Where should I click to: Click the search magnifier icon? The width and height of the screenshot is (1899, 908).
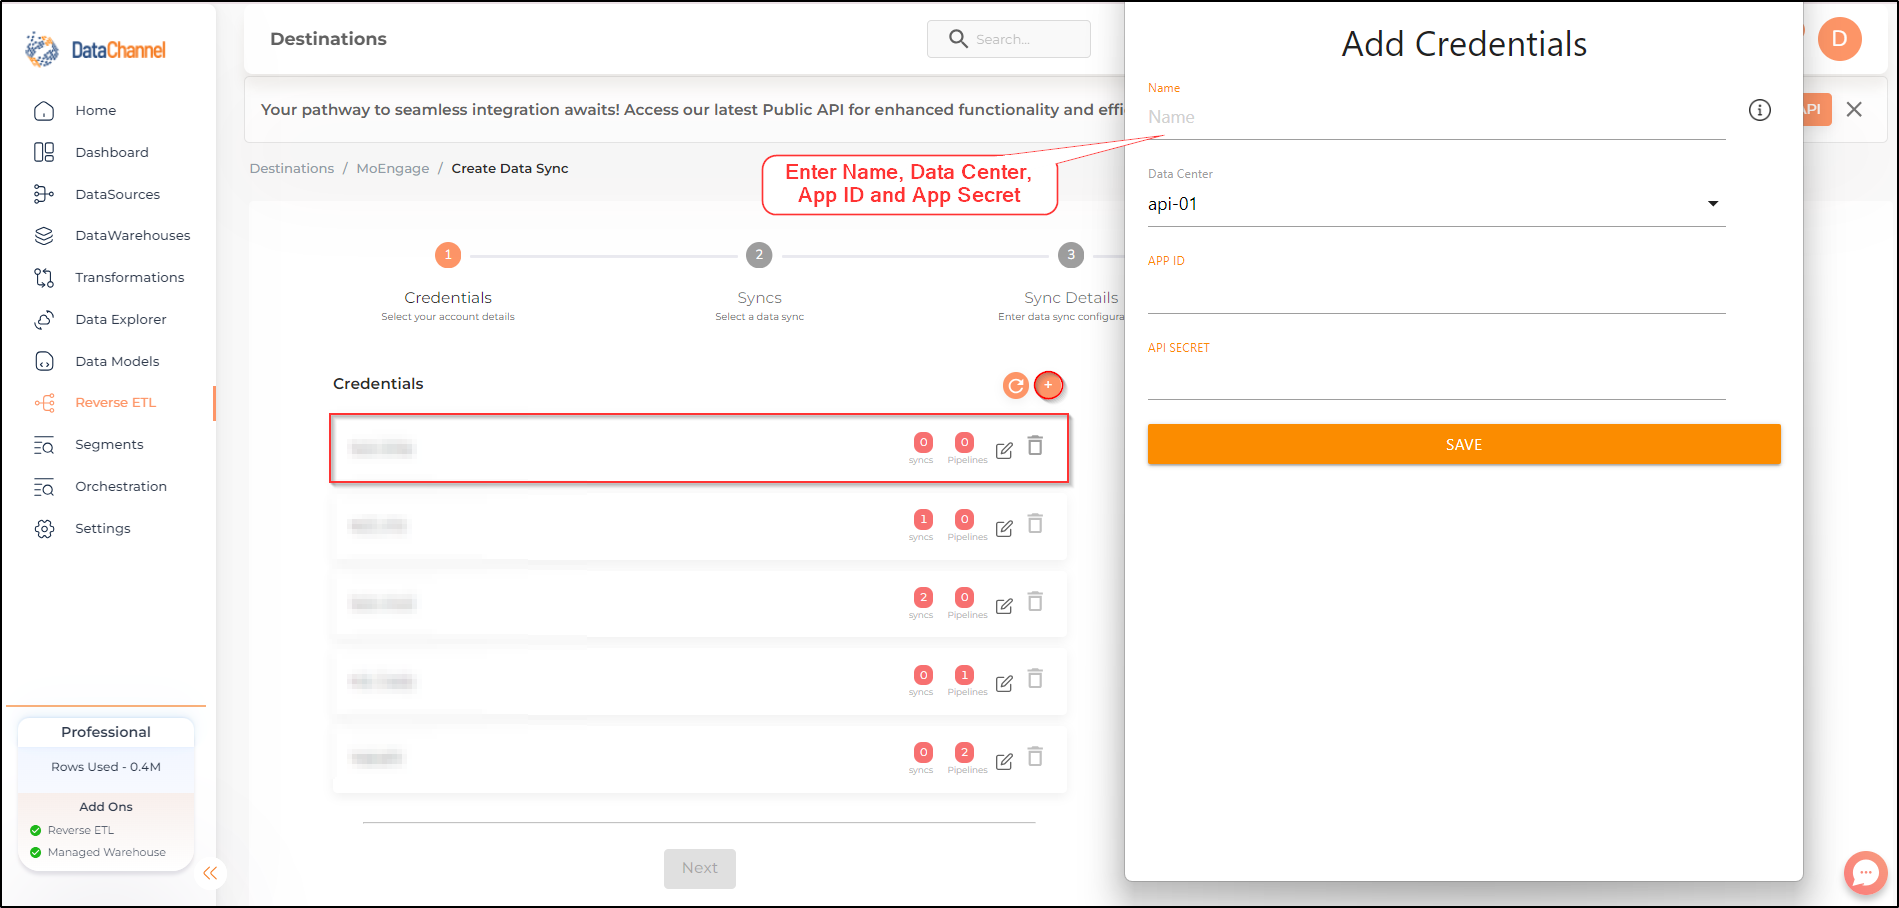click(x=958, y=39)
